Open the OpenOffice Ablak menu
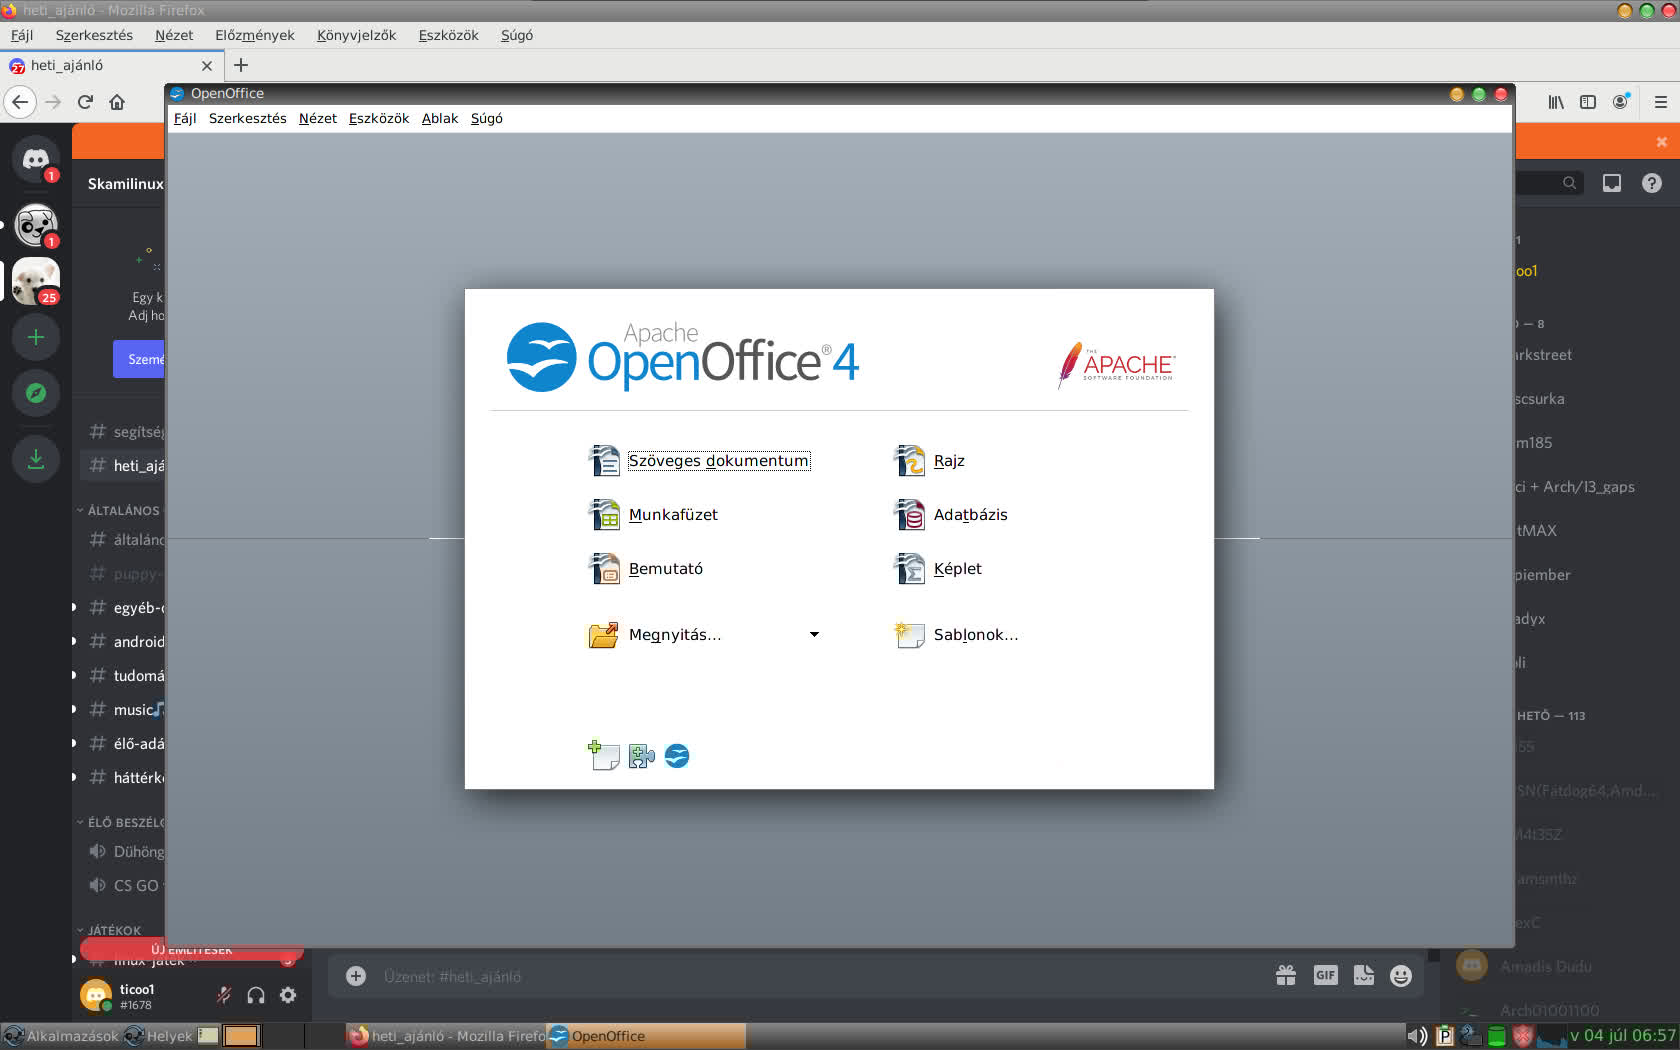 (440, 119)
